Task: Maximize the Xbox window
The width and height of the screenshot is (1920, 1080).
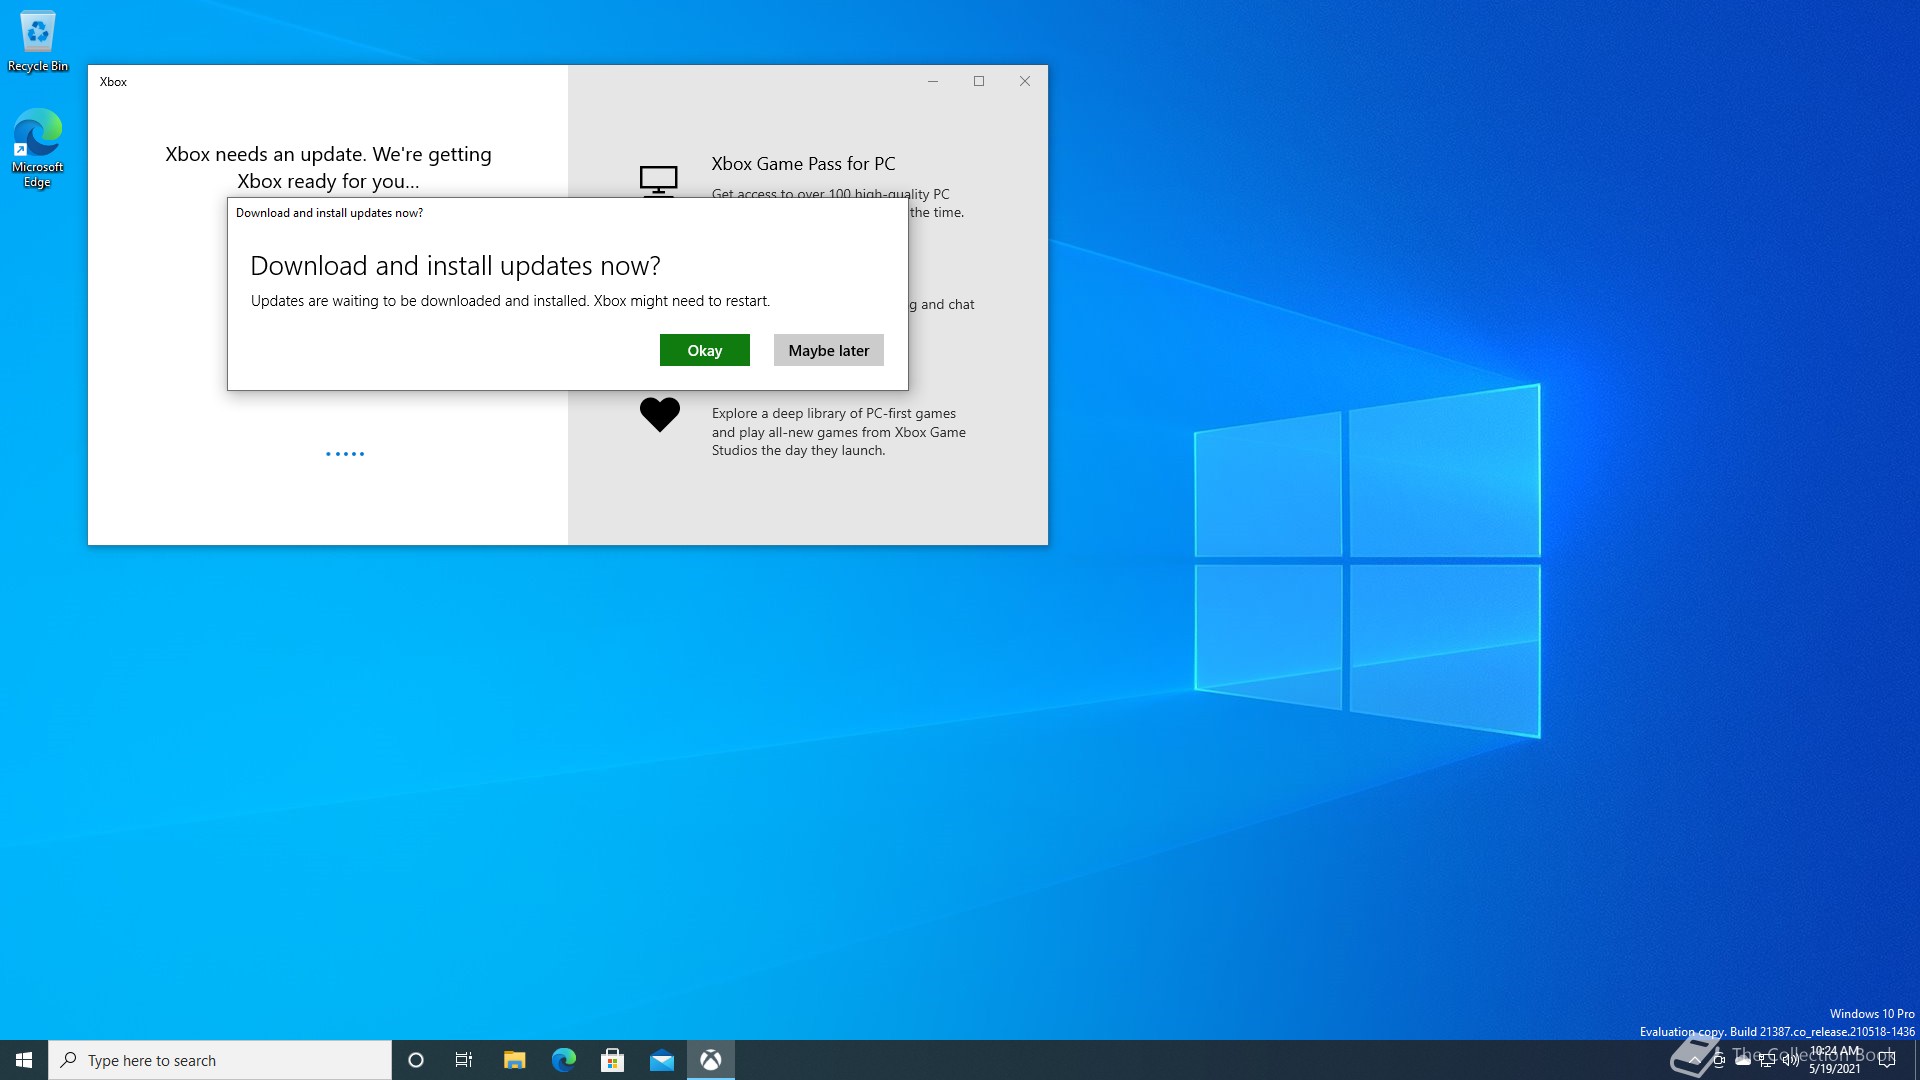Action: click(x=979, y=82)
